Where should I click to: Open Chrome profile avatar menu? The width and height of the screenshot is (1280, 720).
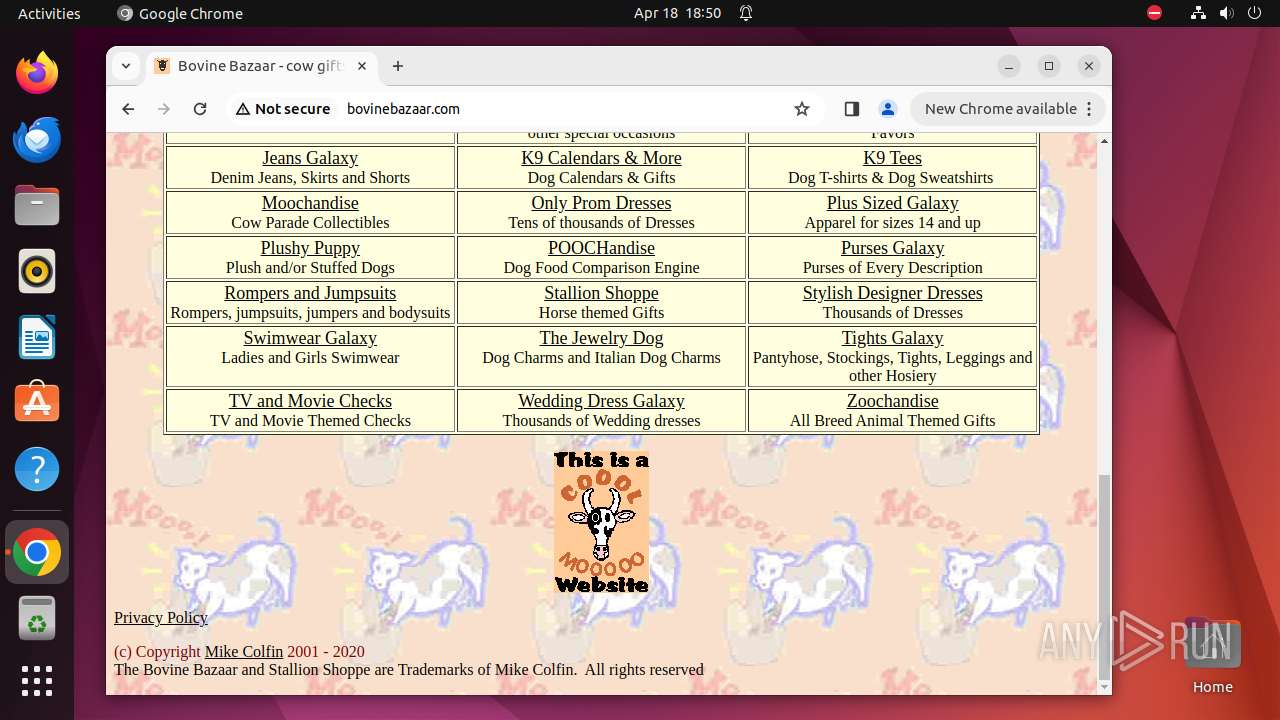(x=887, y=109)
